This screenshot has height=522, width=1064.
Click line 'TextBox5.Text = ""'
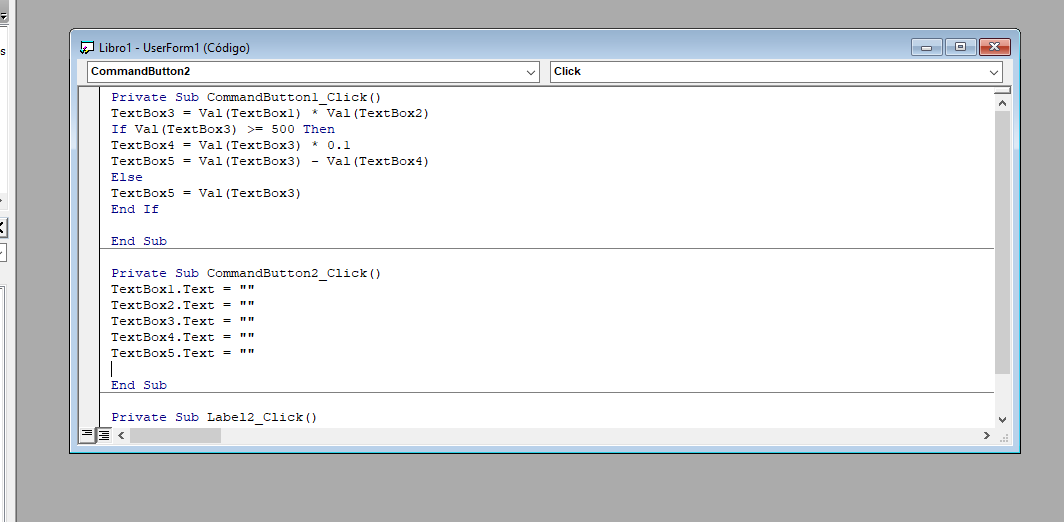pyautogui.click(x=183, y=353)
